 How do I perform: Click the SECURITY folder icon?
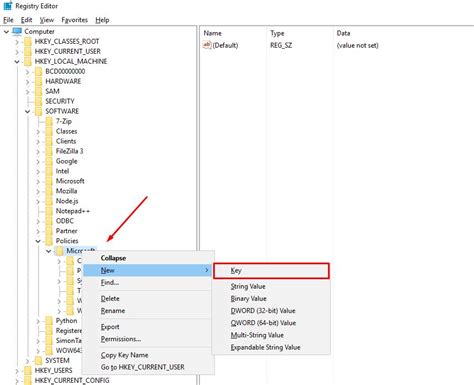pos(39,101)
